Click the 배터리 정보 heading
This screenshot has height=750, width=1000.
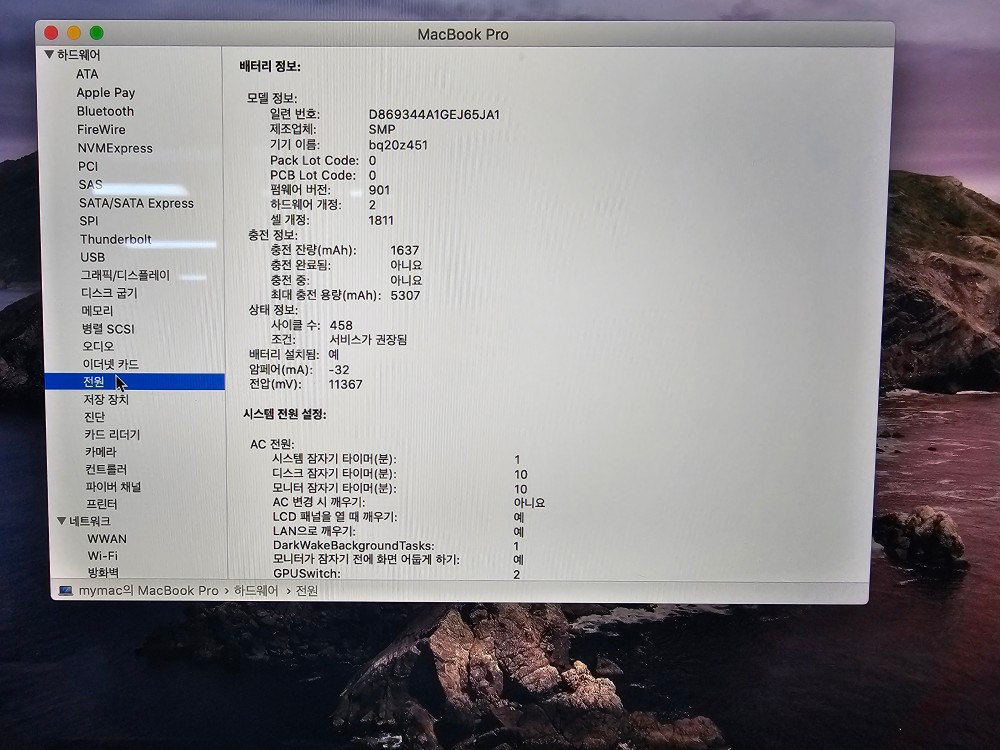(270, 66)
